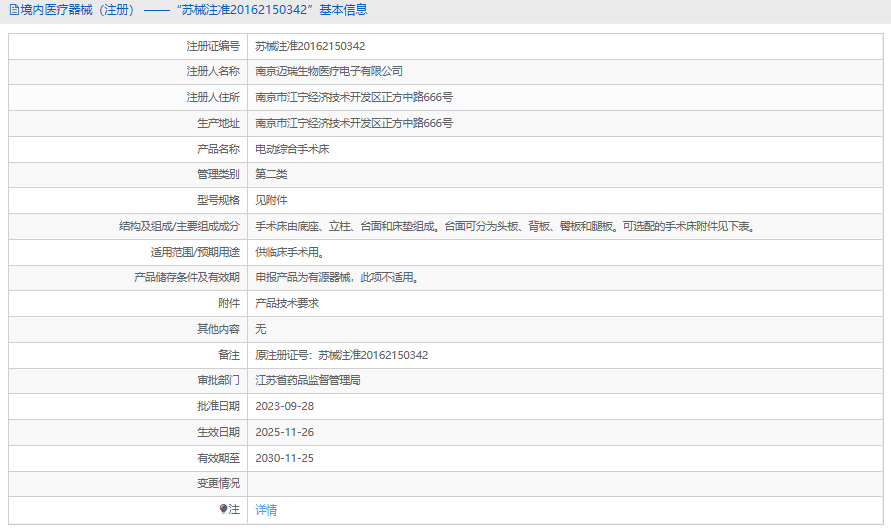891x530 pixels.
Task: Select the 结构及组成/主要组成成分 label
Action: (179, 226)
